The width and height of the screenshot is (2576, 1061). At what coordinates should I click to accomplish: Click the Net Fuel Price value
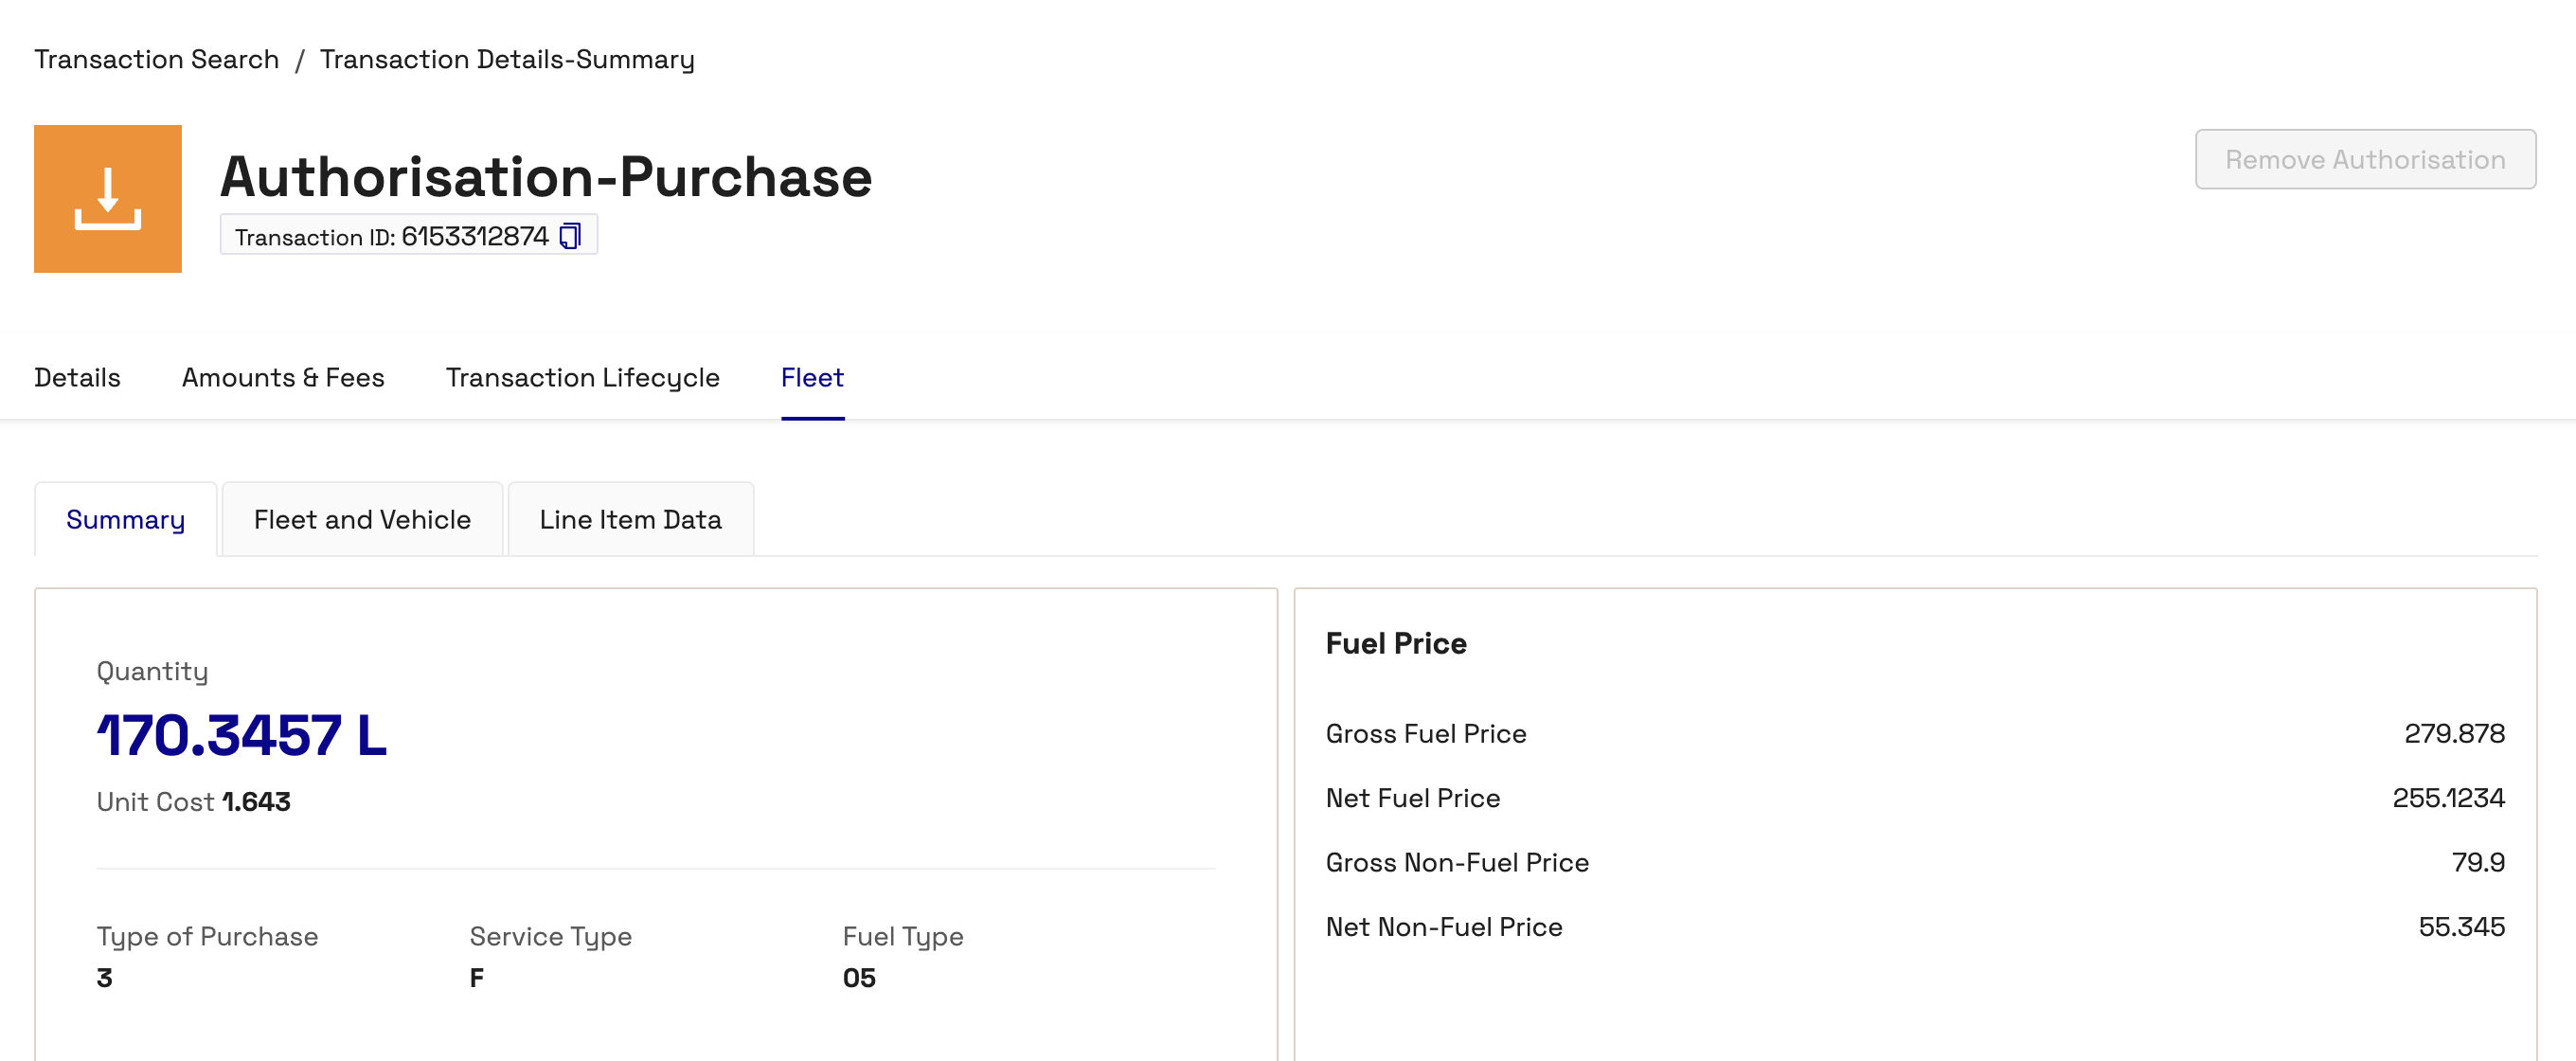[x=2448, y=797]
